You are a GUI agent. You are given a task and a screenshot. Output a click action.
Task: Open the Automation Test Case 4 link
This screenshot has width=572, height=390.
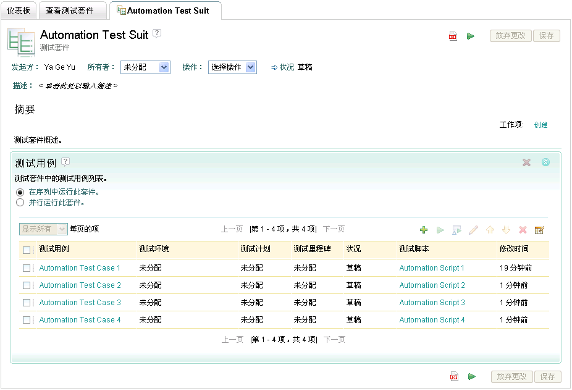tap(80, 320)
